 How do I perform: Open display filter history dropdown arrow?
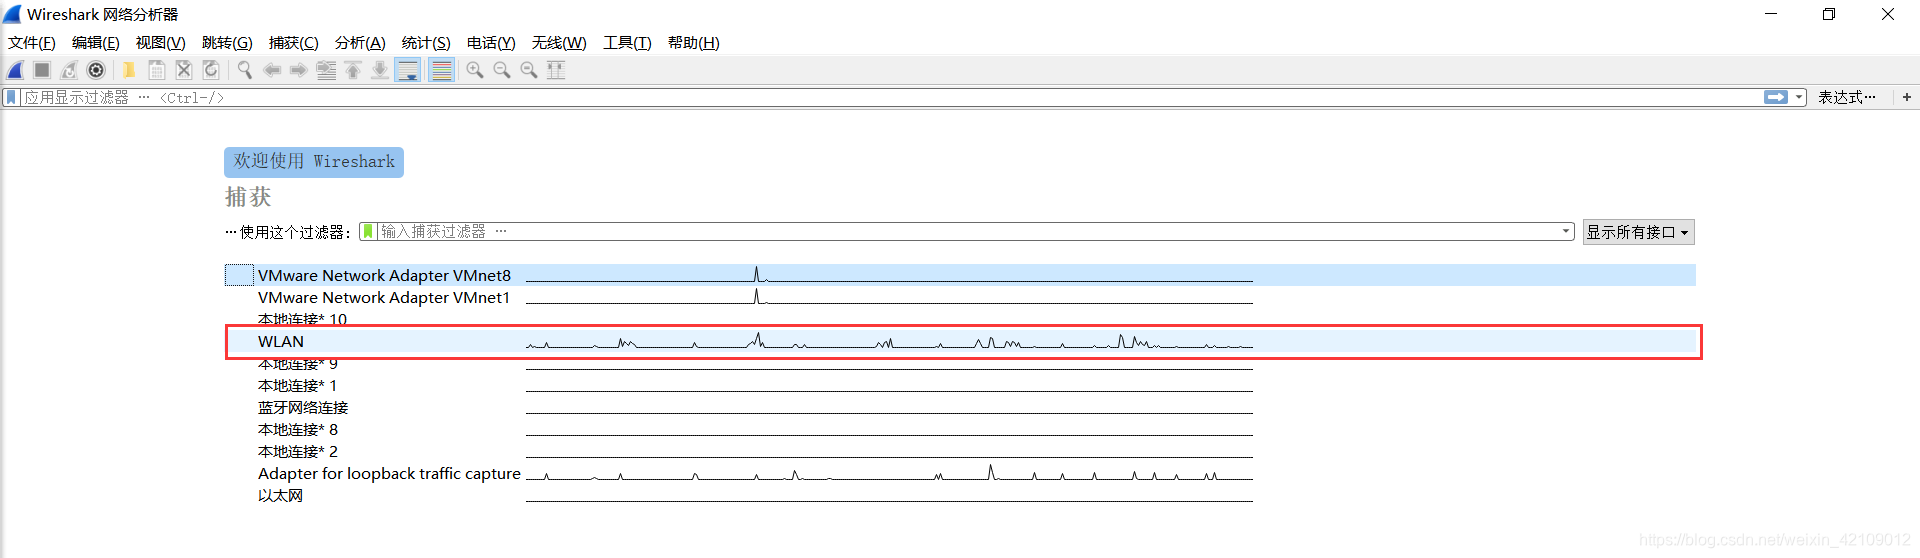click(x=1799, y=97)
